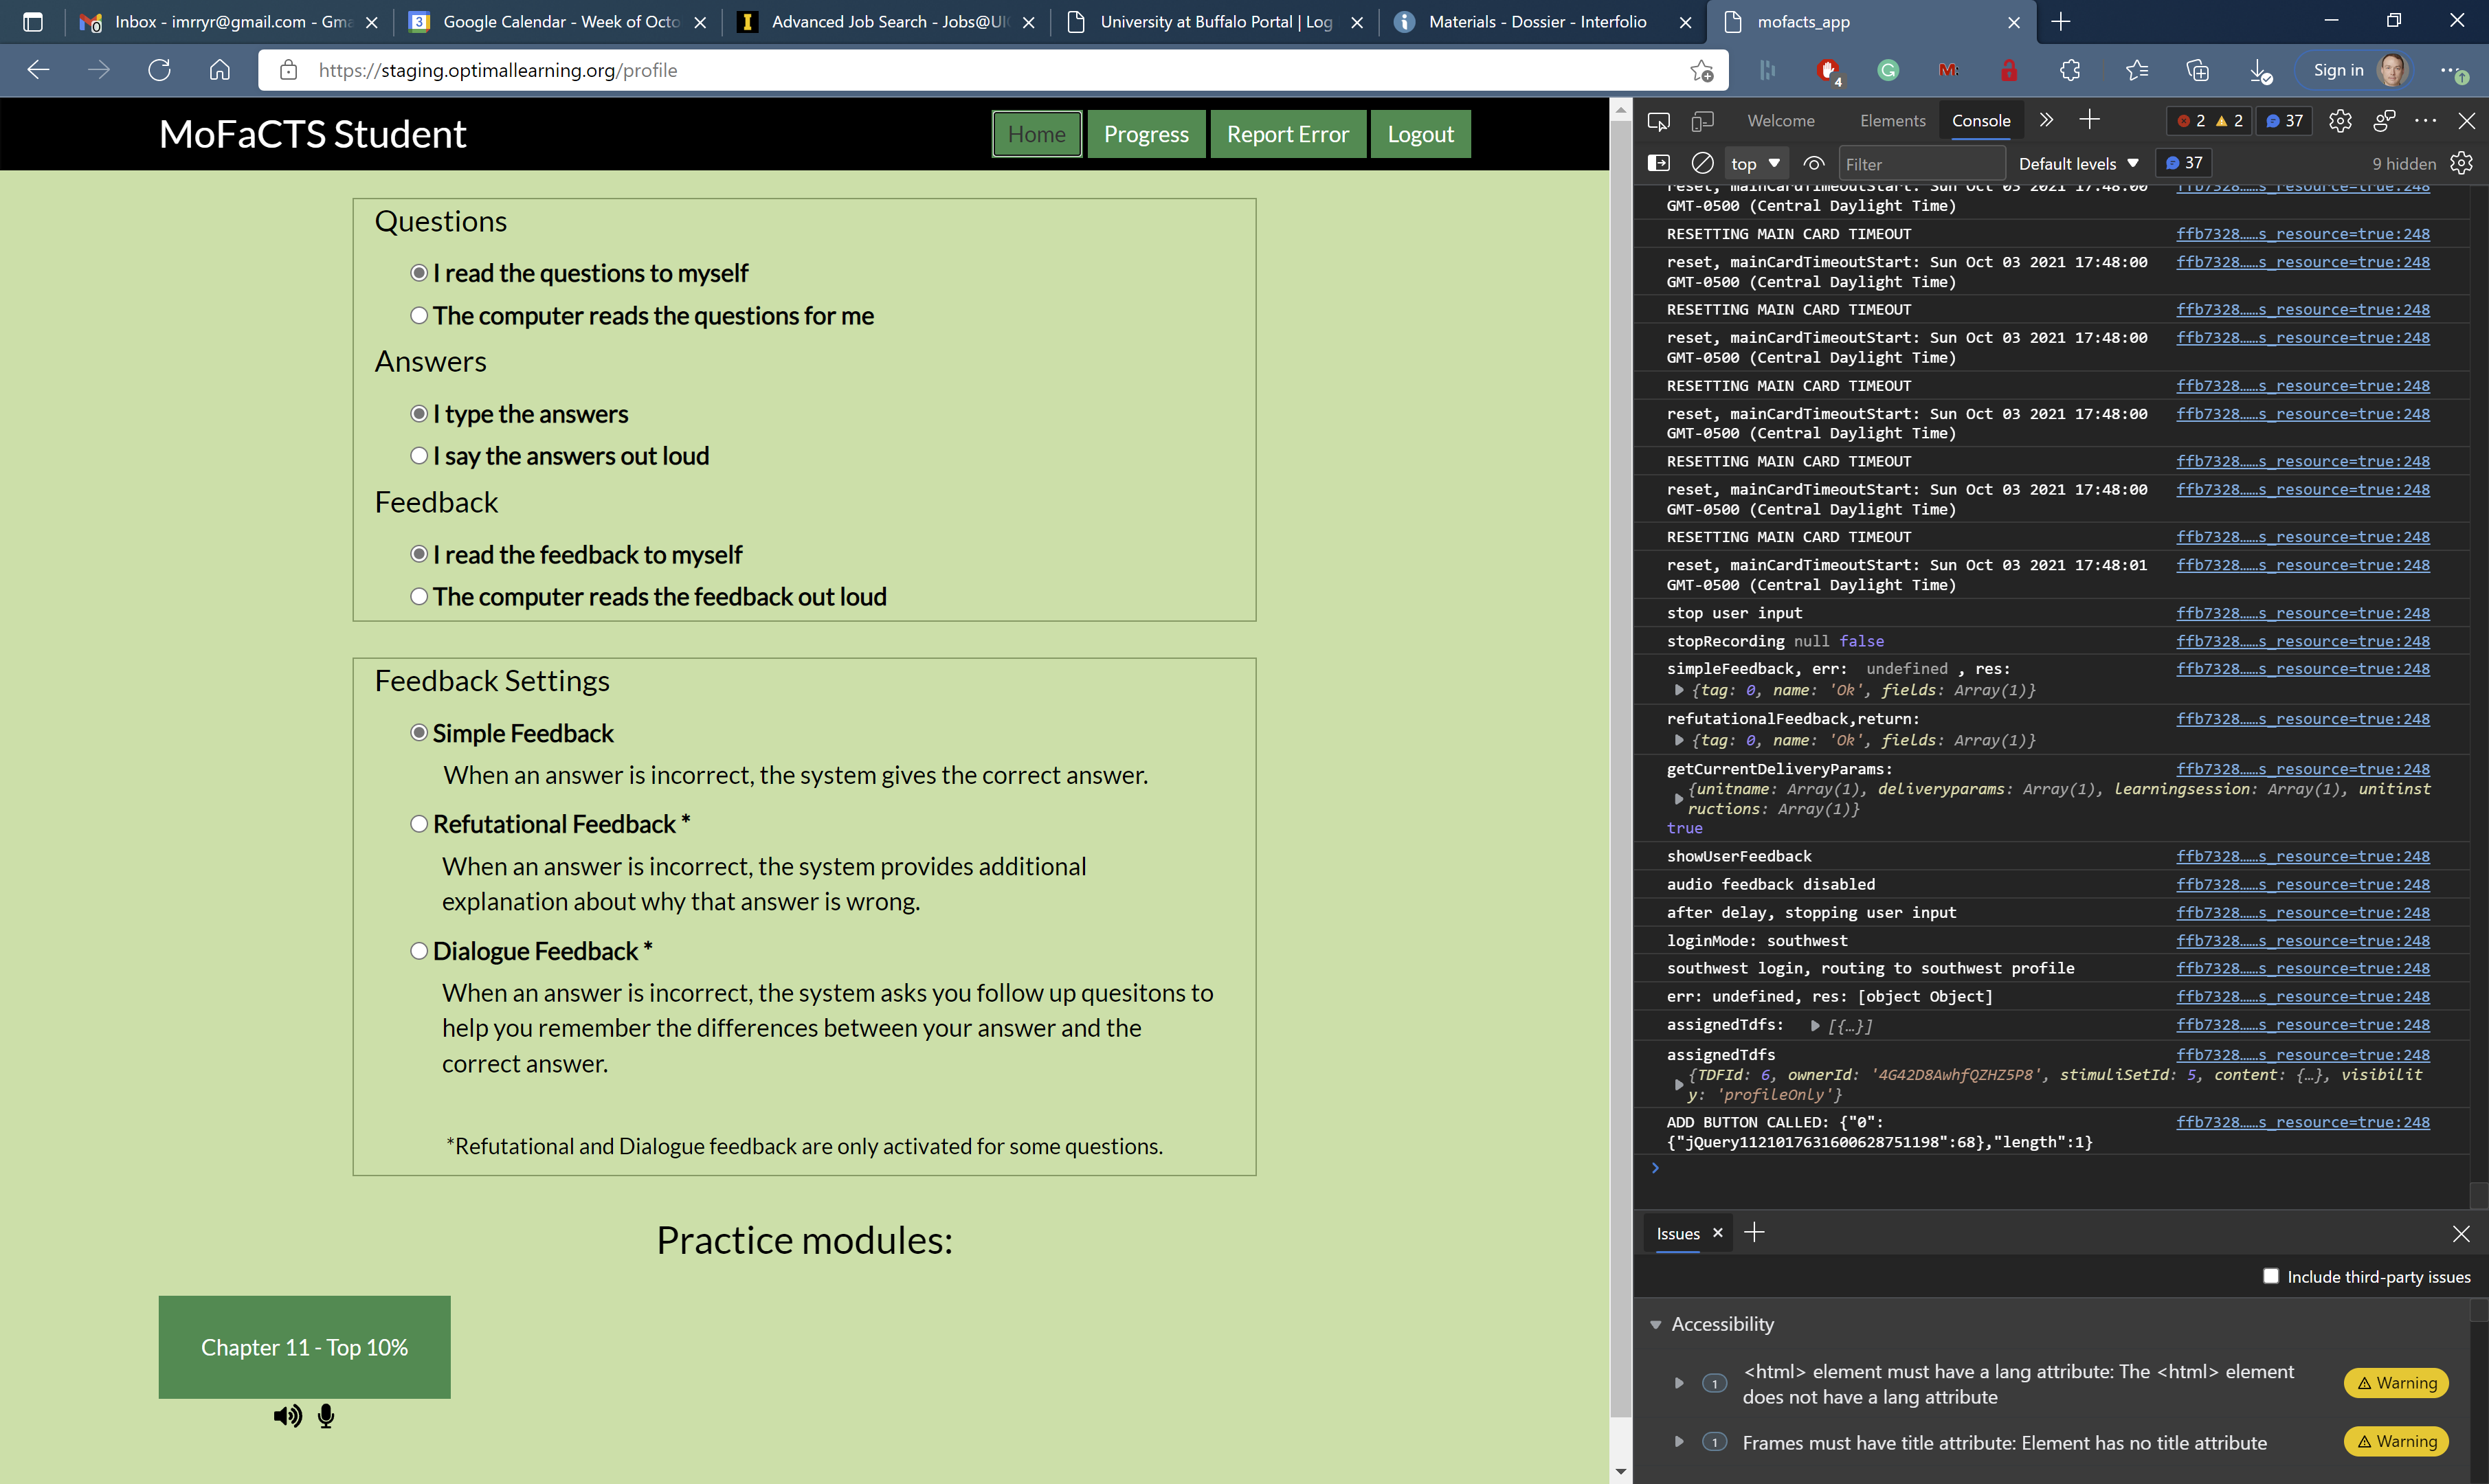Select 'The computer reads the questions for me'
2489x1484 pixels.
(419, 315)
